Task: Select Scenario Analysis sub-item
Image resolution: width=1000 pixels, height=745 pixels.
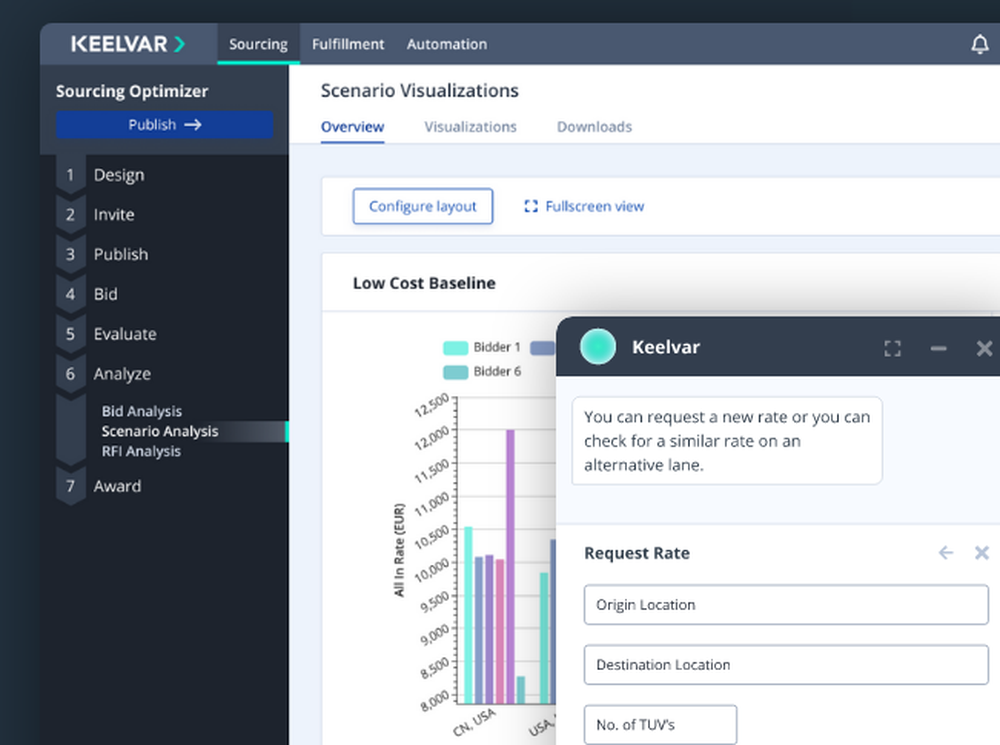Action: tap(159, 431)
